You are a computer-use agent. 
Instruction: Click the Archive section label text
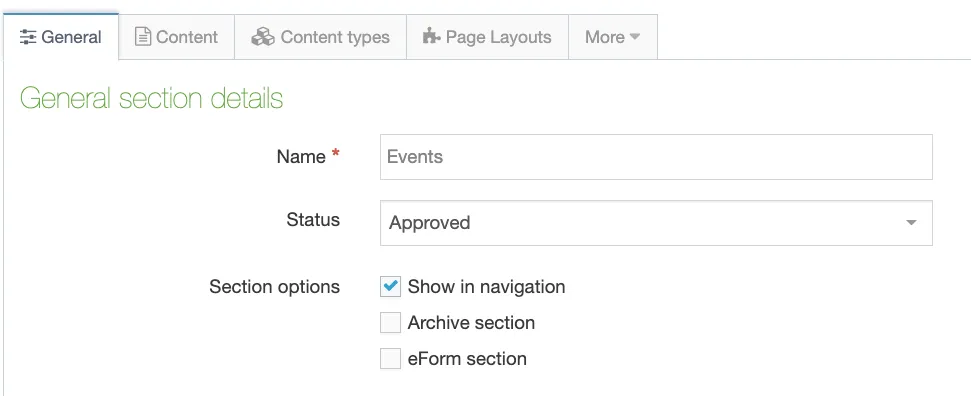point(471,323)
